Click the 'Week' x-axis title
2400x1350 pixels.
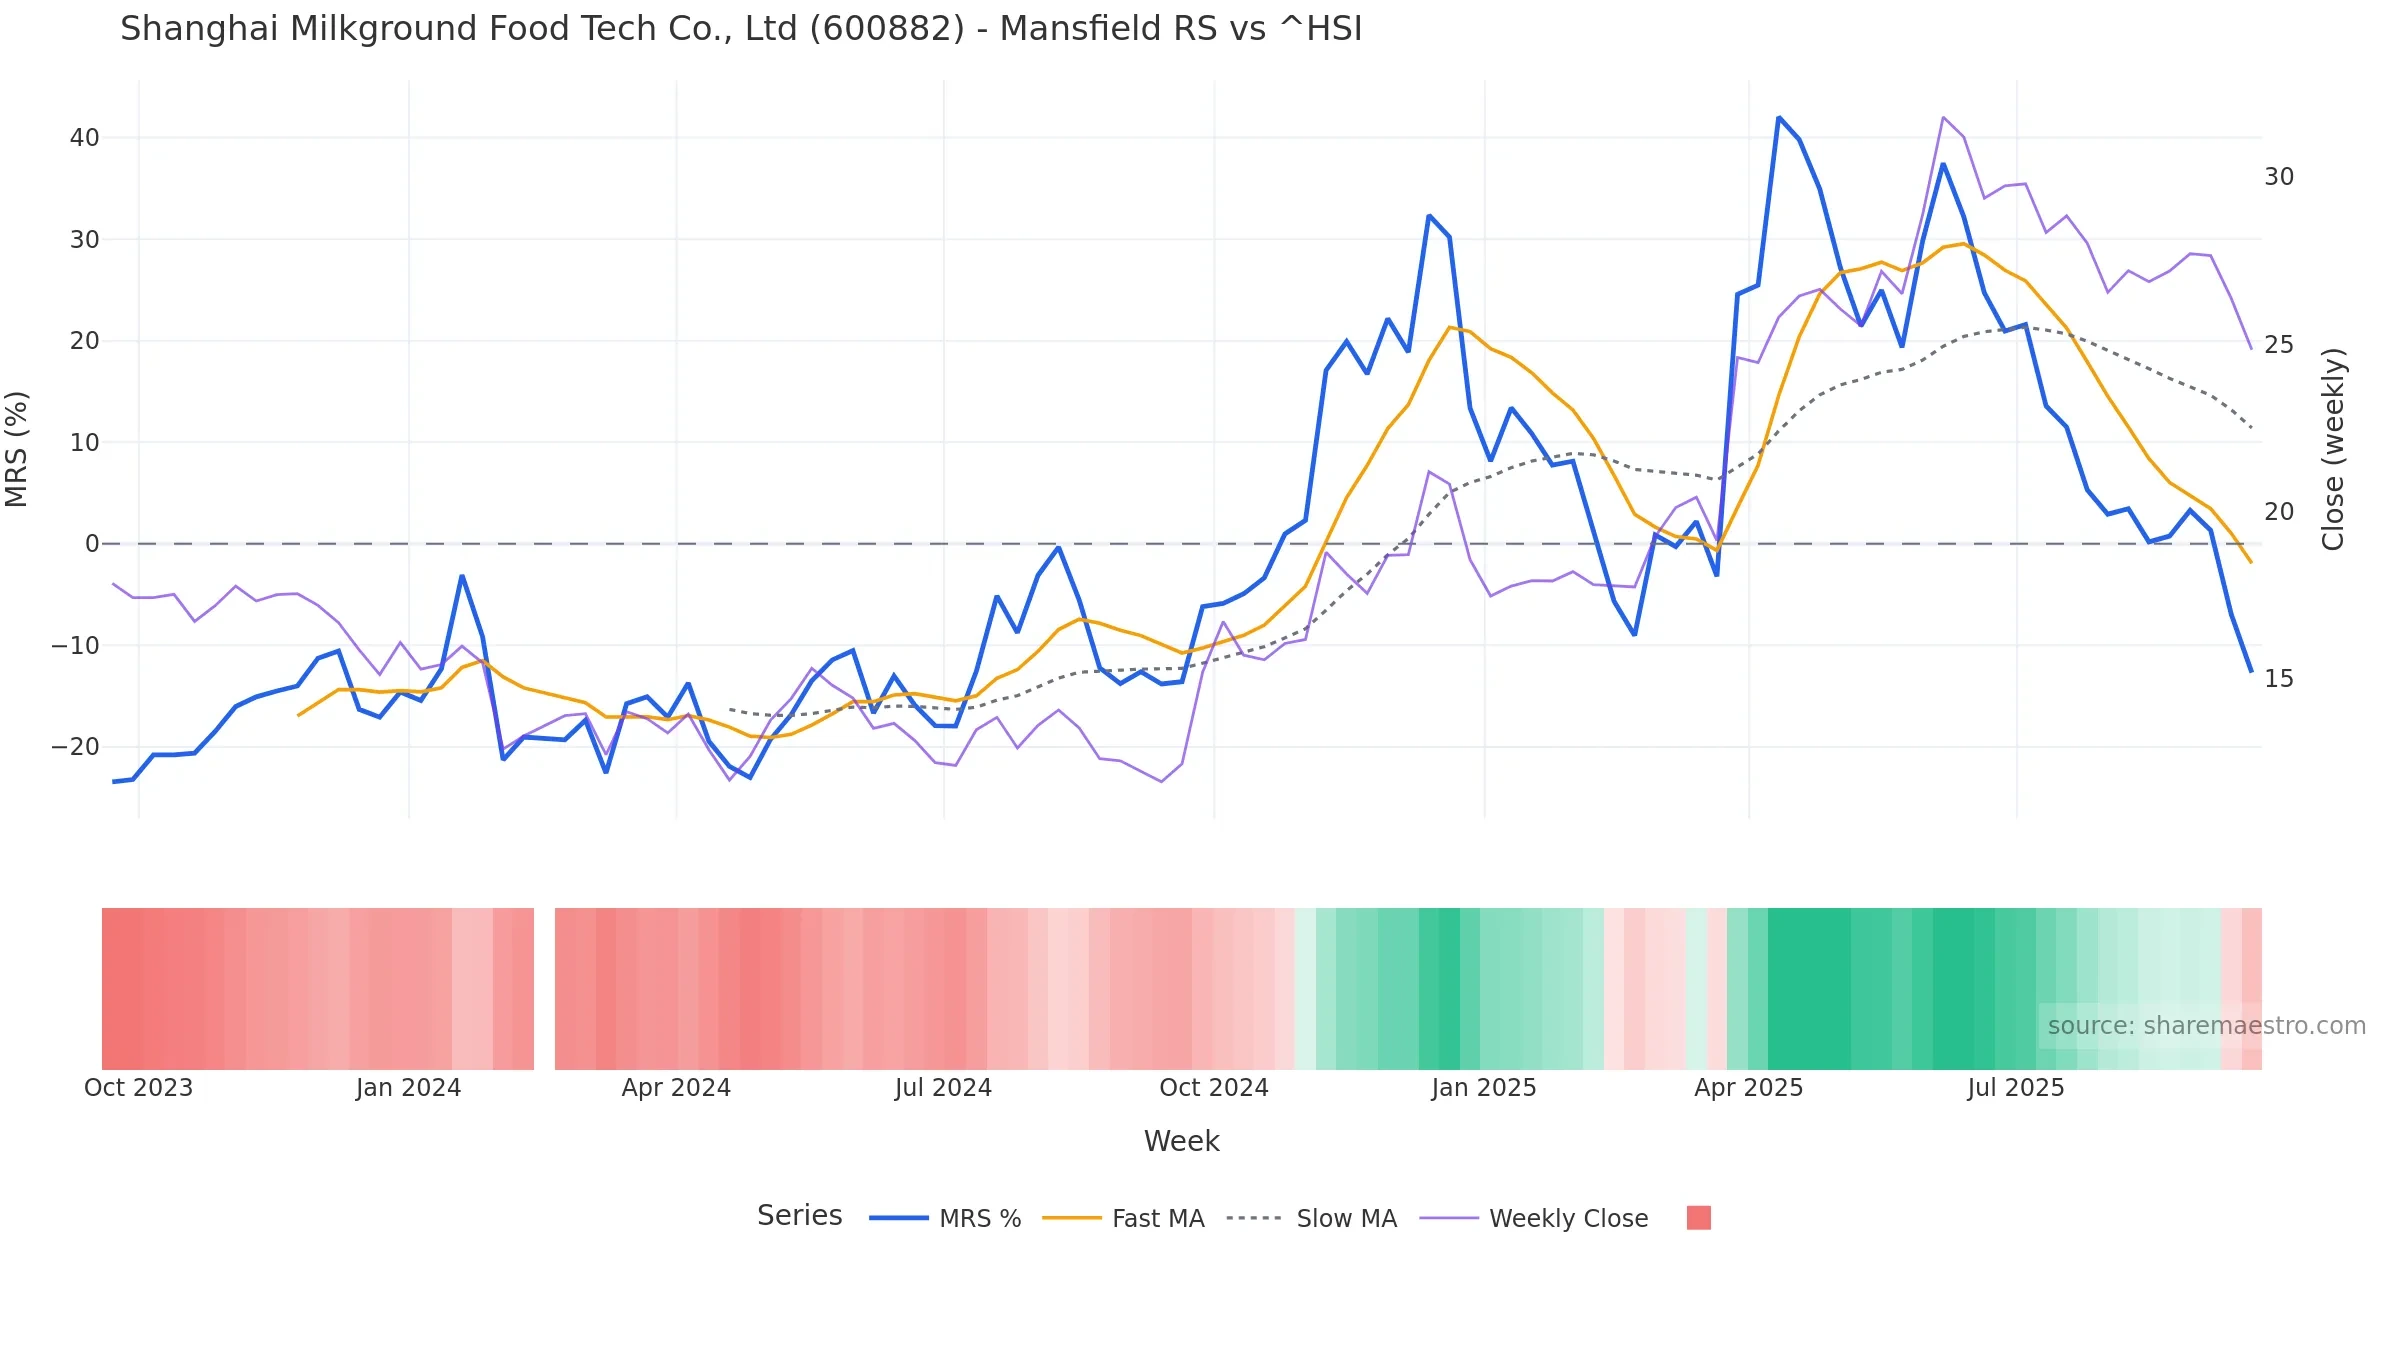(1181, 1141)
